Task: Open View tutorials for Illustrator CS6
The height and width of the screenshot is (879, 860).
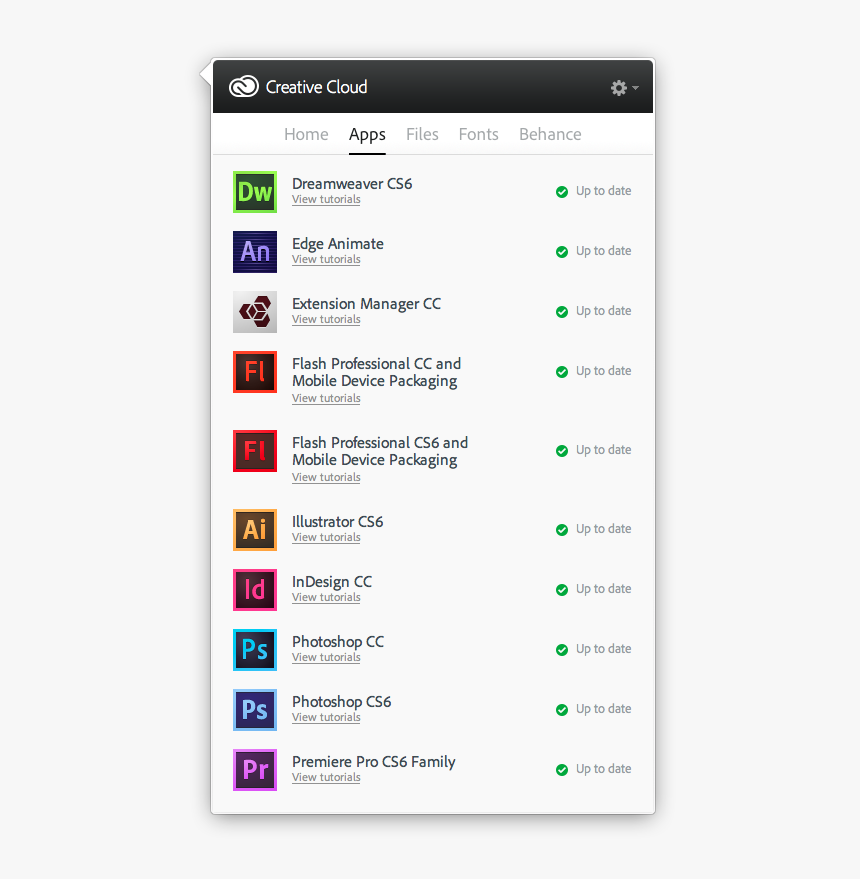Action: coord(326,538)
